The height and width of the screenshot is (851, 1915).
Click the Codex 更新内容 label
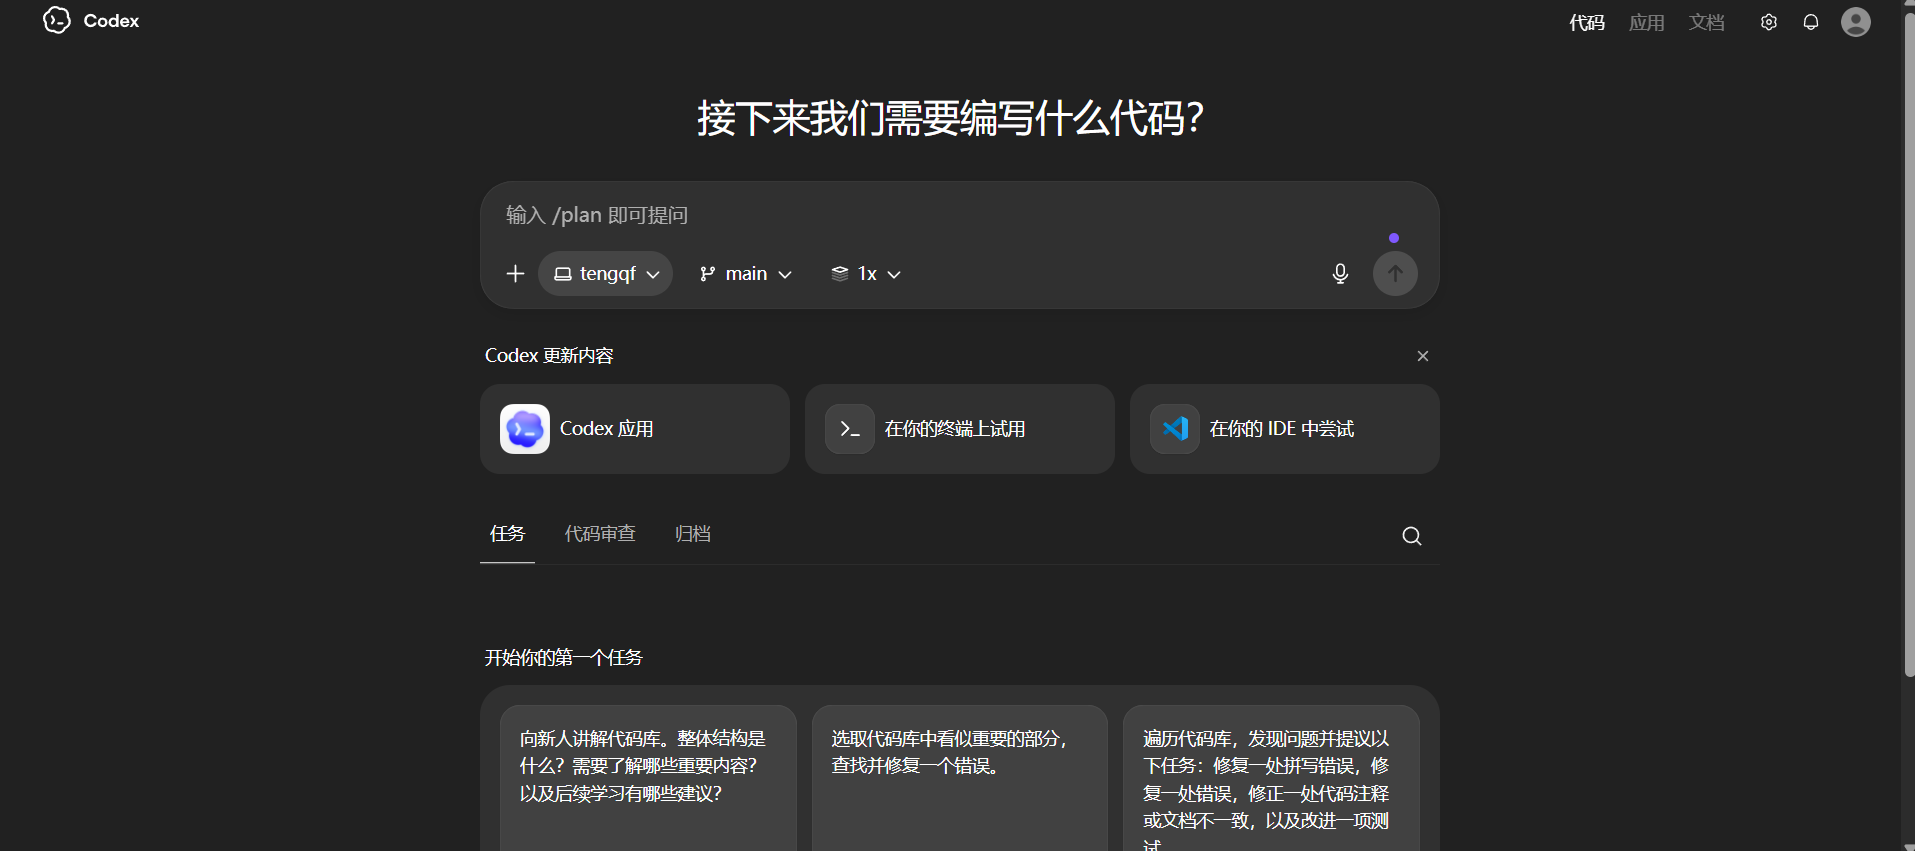549,356
